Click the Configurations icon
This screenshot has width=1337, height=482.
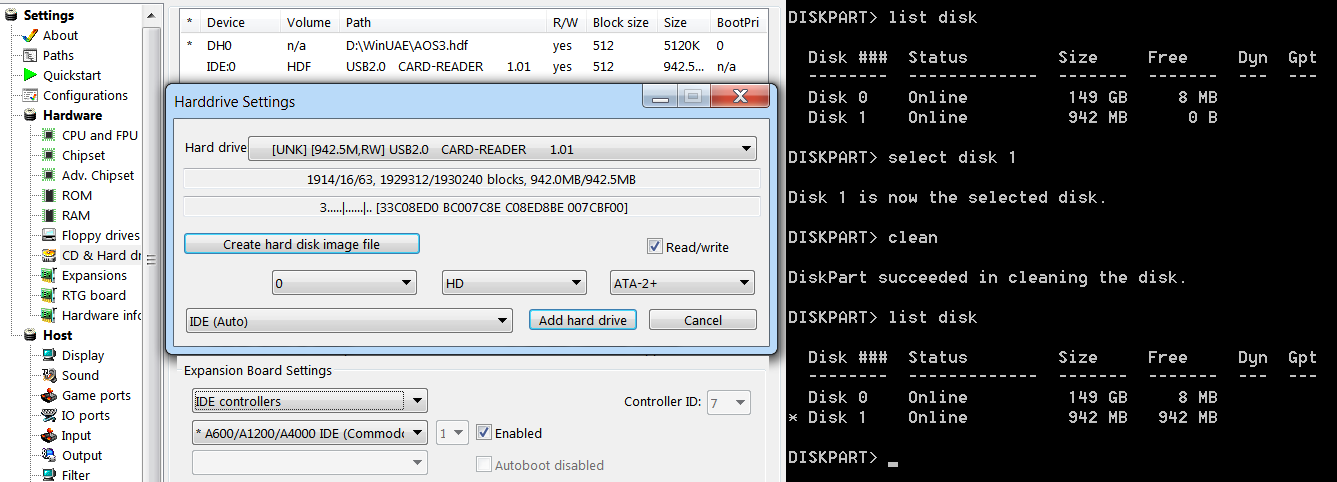point(29,95)
